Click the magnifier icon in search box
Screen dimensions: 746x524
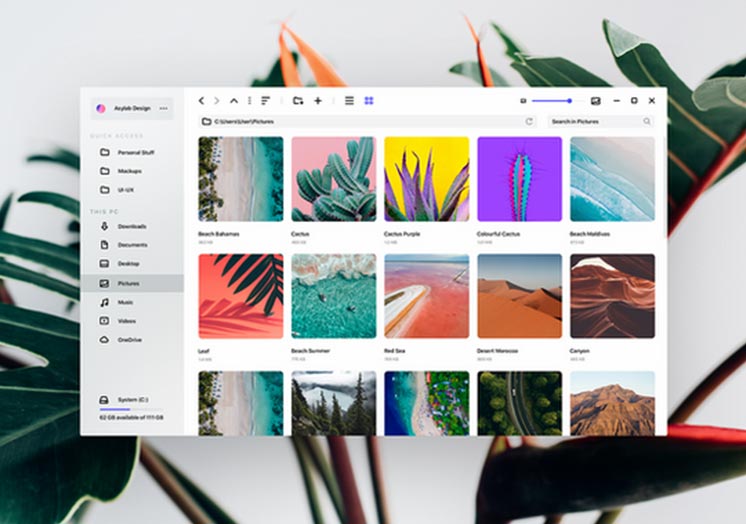(x=647, y=121)
